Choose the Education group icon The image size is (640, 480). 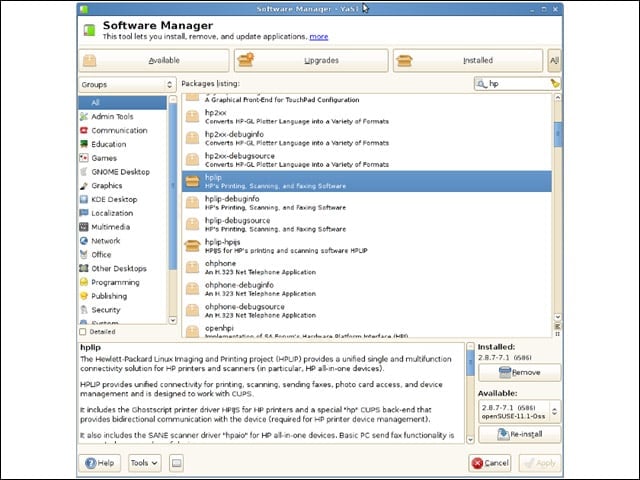tap(84, 144)
